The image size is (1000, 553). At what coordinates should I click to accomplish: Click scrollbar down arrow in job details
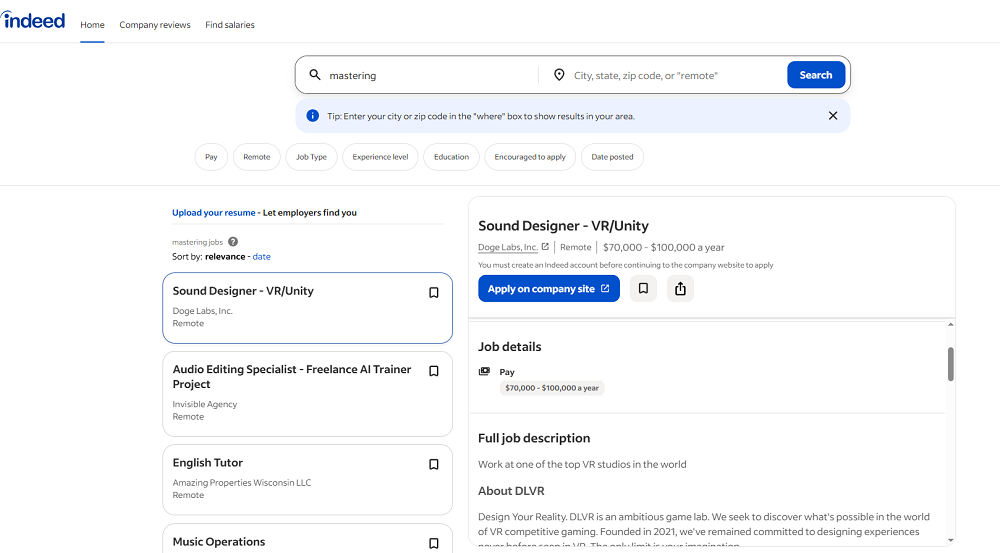click(950, 540)
